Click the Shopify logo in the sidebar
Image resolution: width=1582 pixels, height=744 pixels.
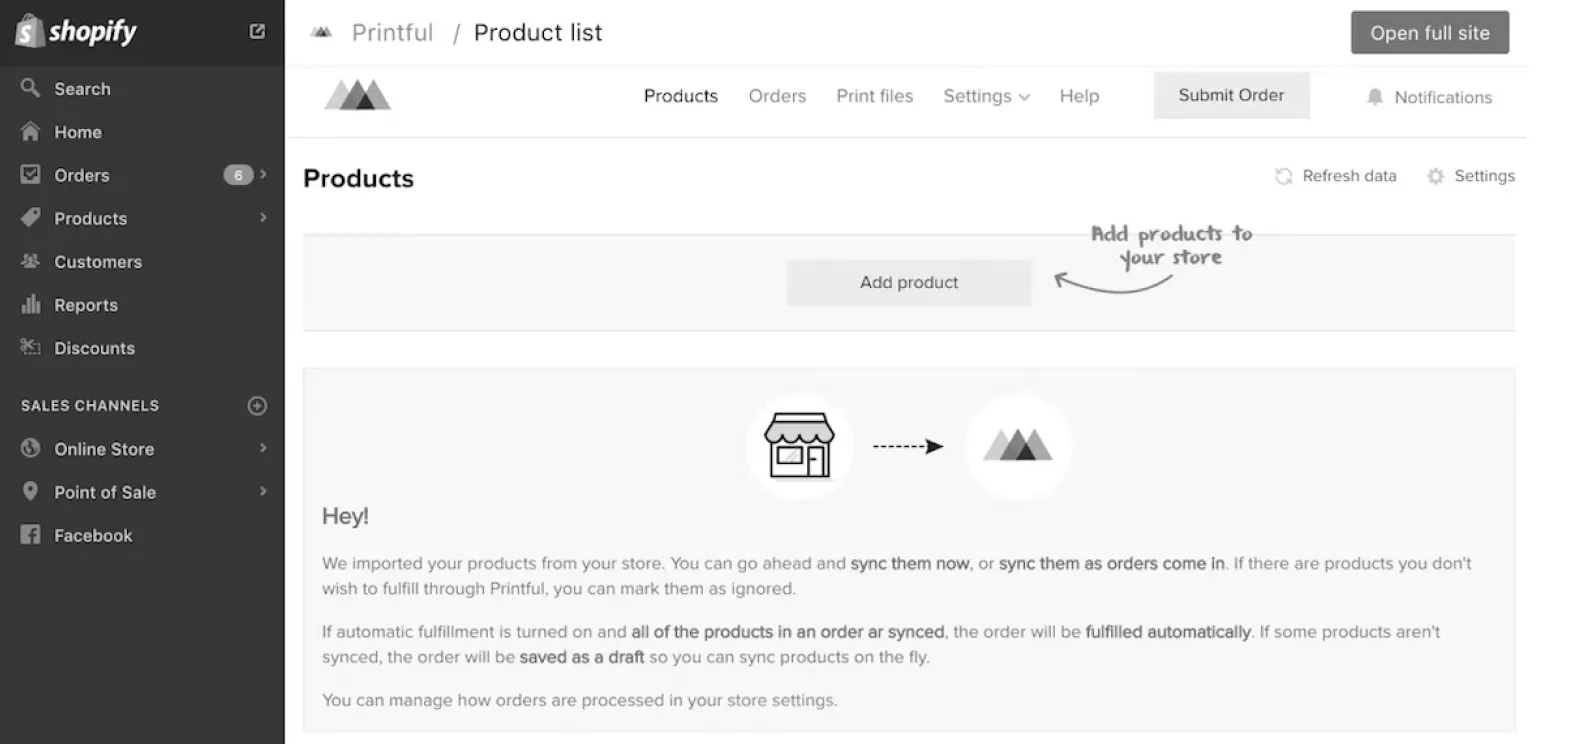click(76, 31)
